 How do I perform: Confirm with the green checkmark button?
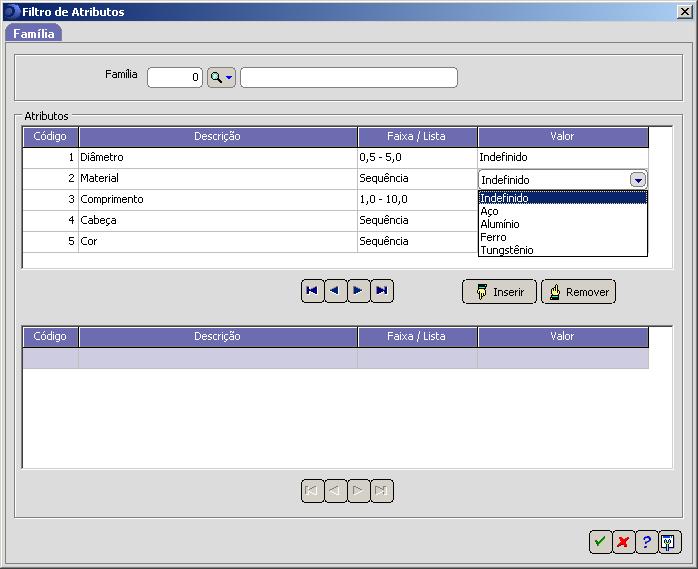point(600,541)
